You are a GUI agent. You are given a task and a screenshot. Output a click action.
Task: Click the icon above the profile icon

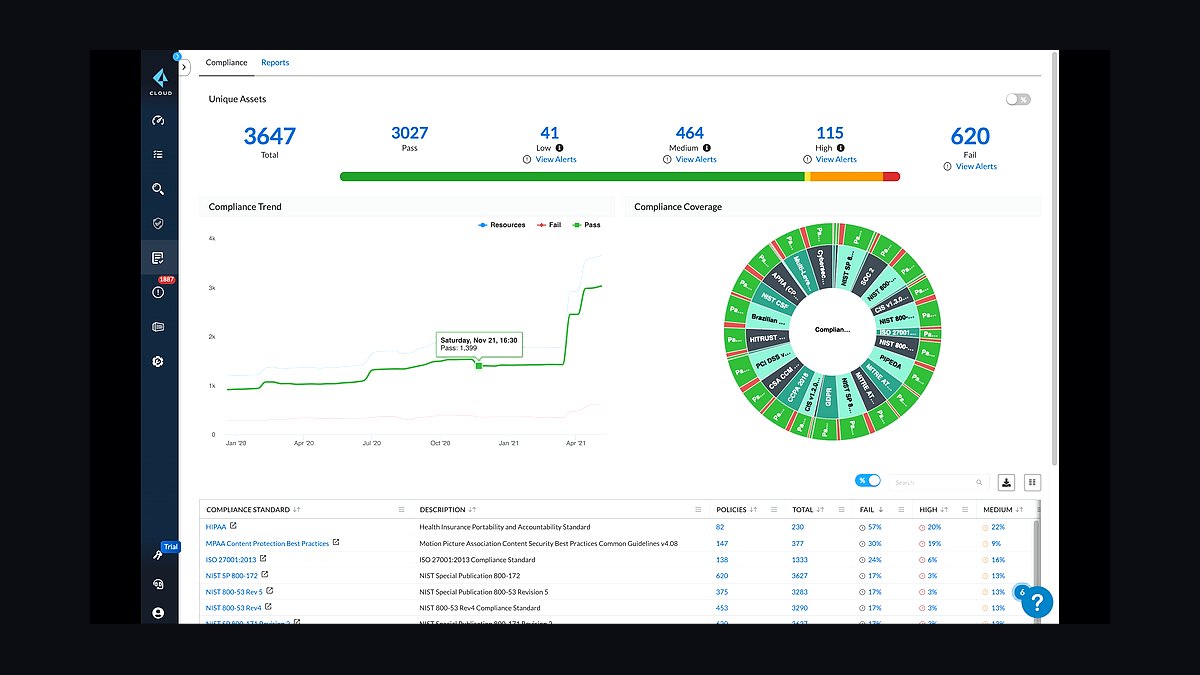(x=158, y=584)
